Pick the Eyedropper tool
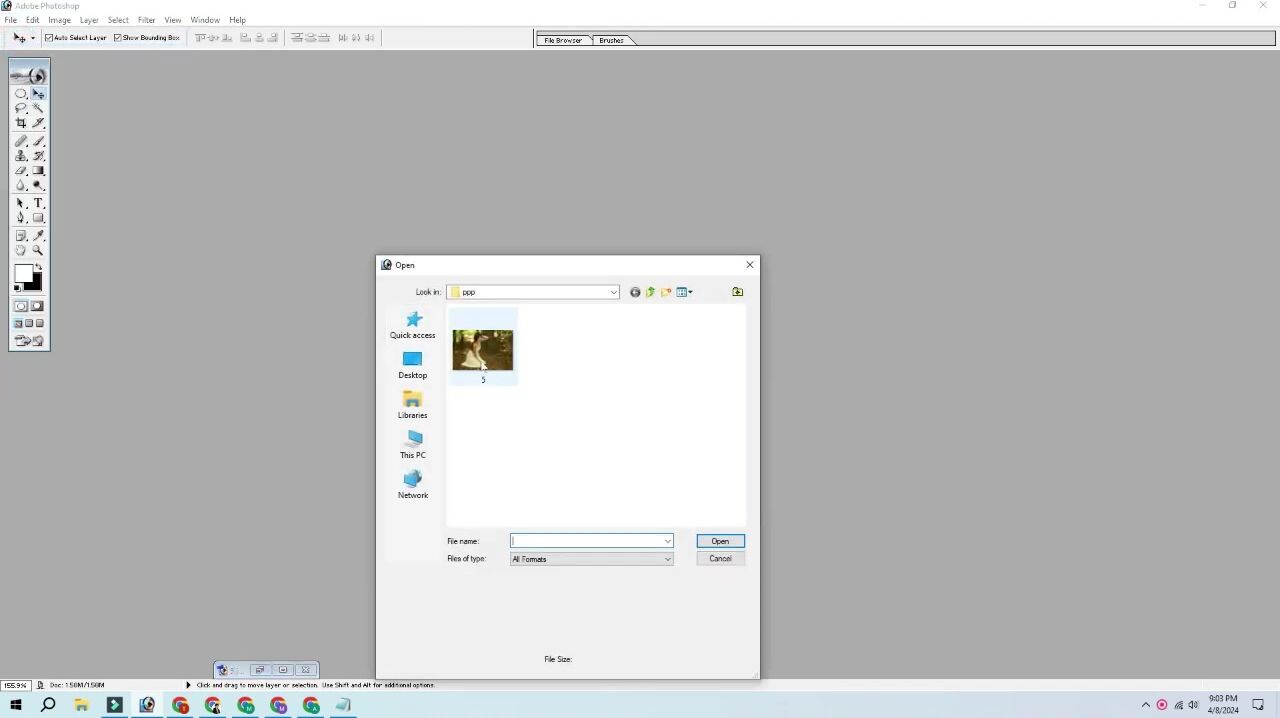The width and height of the screenshot is (1280, 718). (38, 236)
